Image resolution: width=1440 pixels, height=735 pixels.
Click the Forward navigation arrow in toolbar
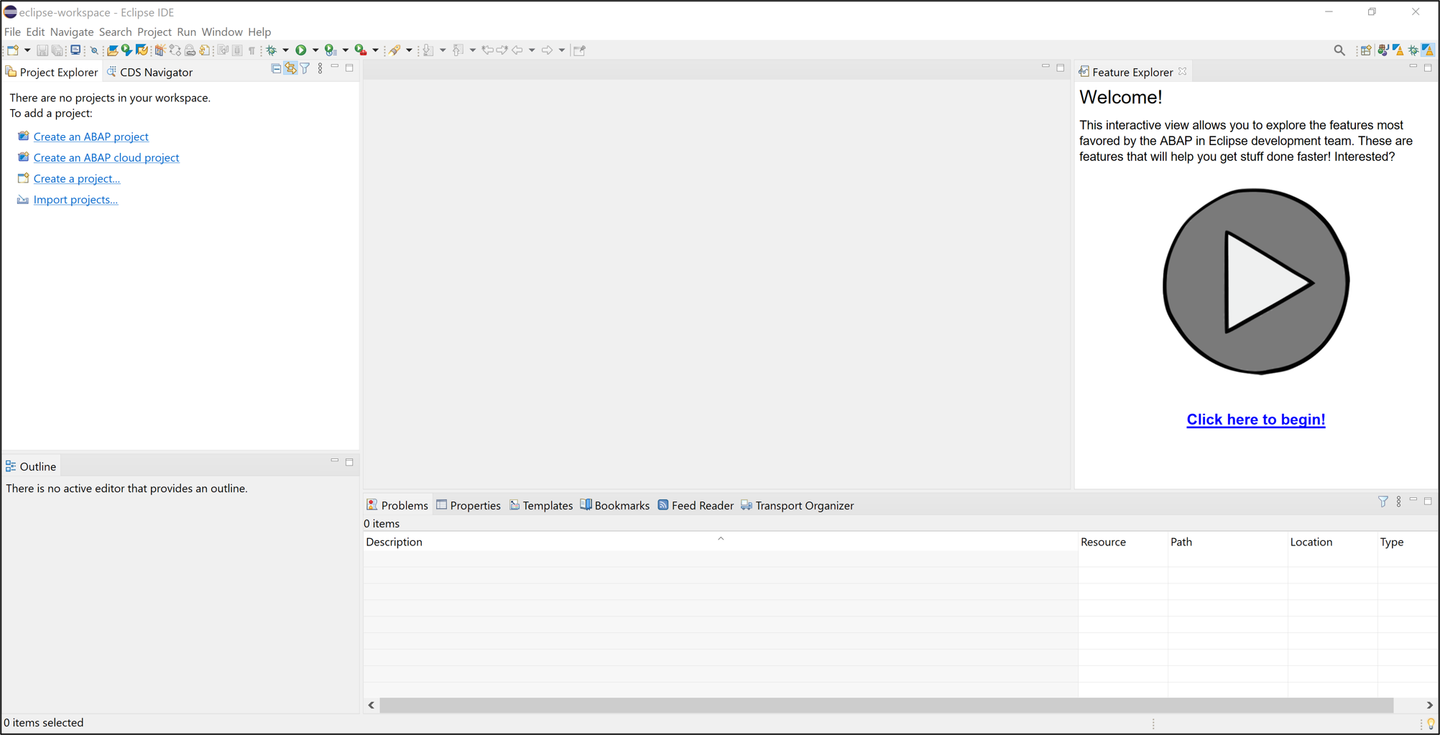547,50
